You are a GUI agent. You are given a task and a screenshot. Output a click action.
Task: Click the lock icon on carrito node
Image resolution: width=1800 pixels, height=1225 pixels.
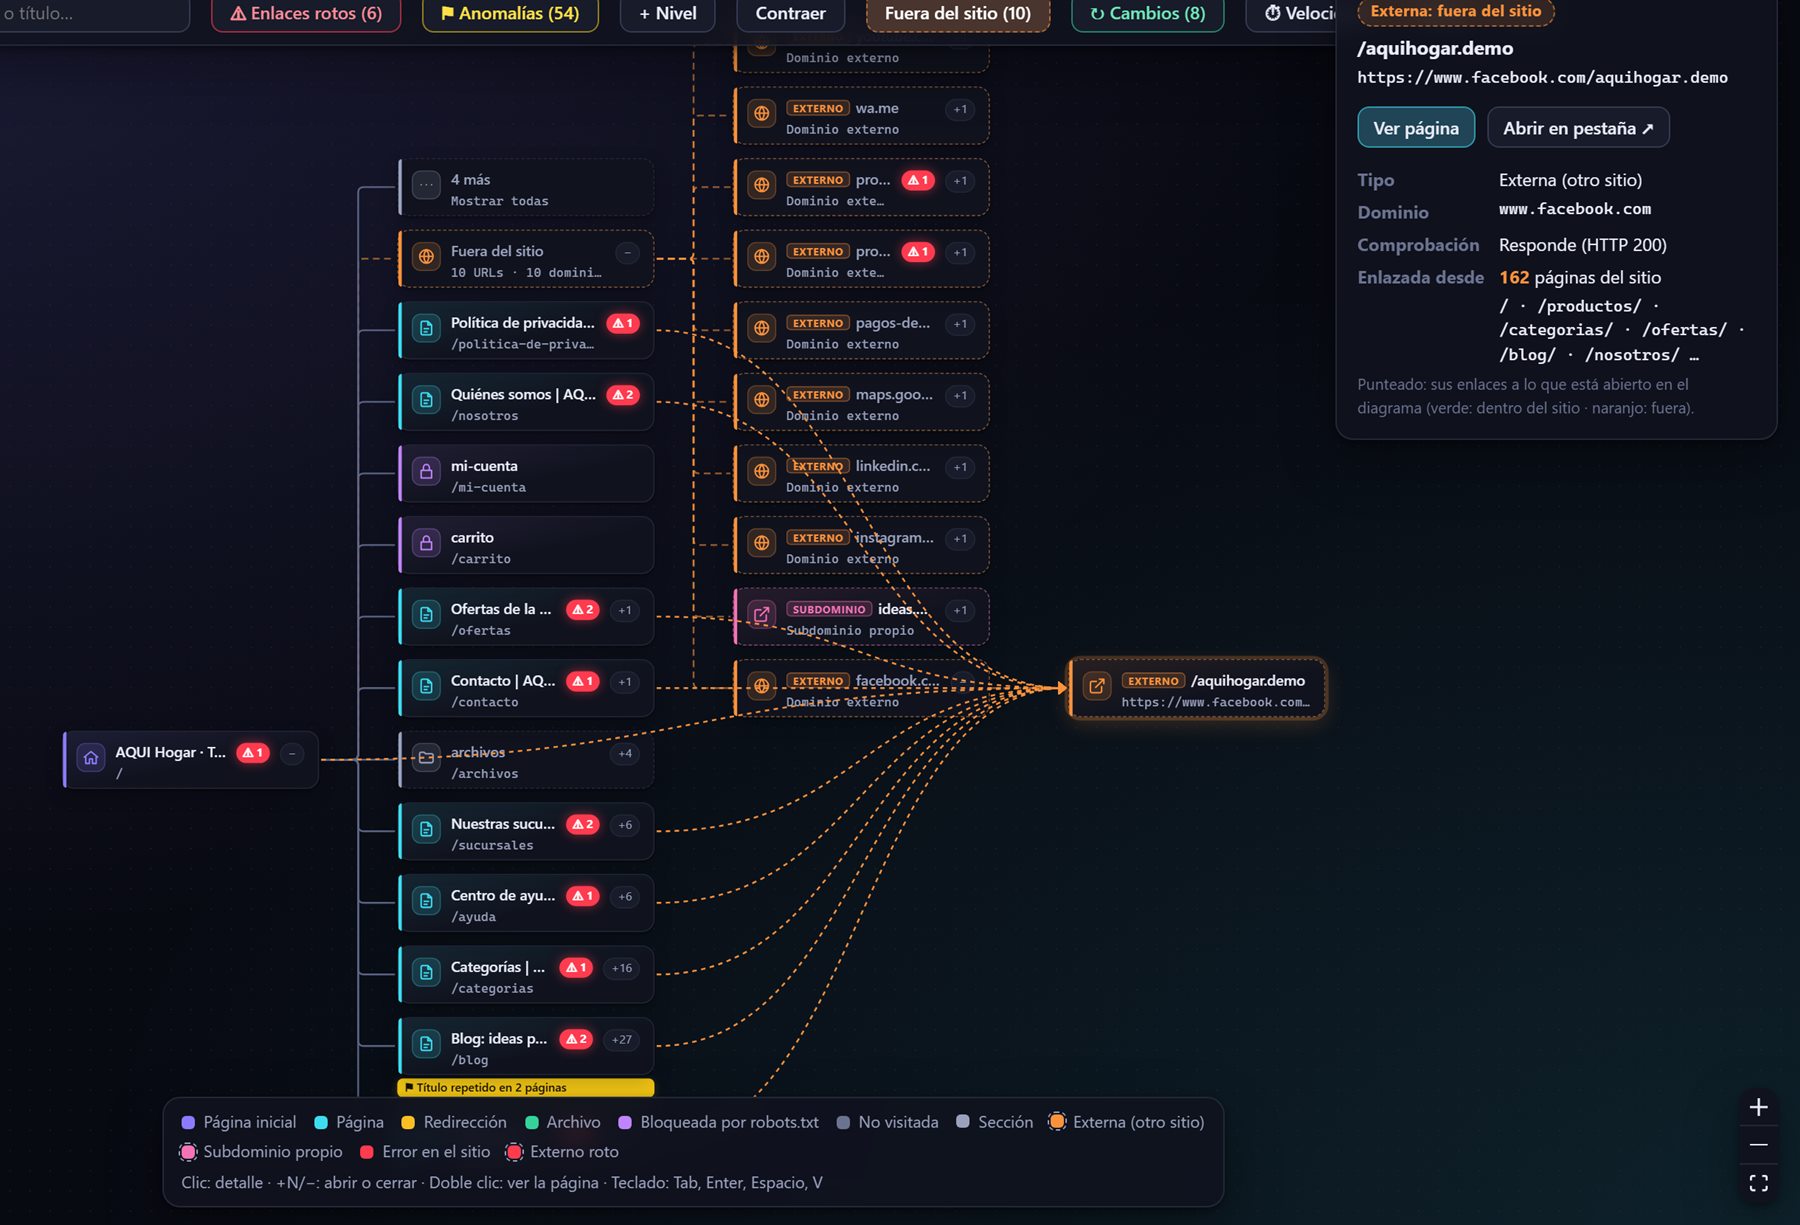[x=426, y=543]
